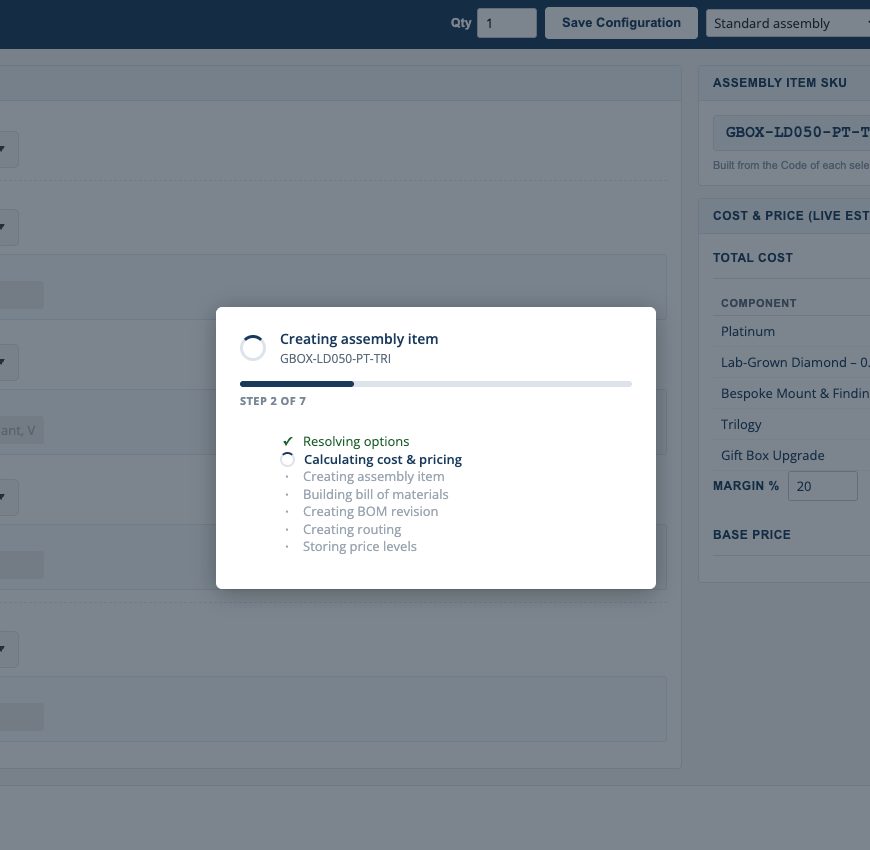Click the 'Creating assembly item' pending step in the list

click(x=373, y=477)
